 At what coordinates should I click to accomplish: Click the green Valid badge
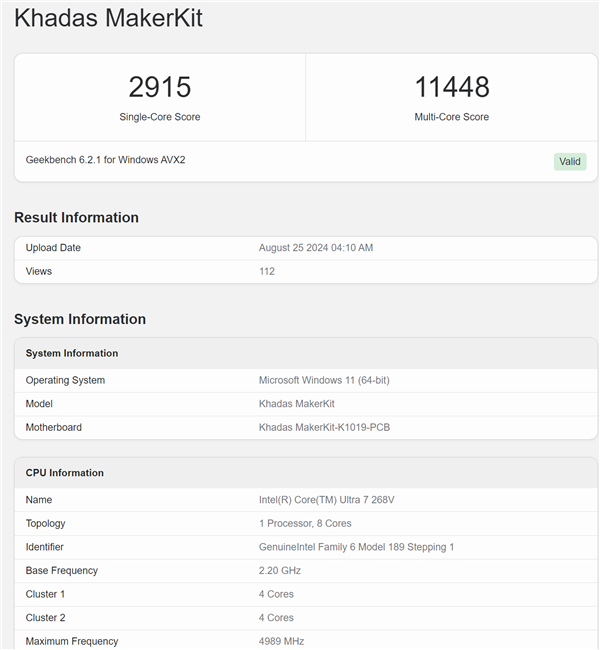570,161
